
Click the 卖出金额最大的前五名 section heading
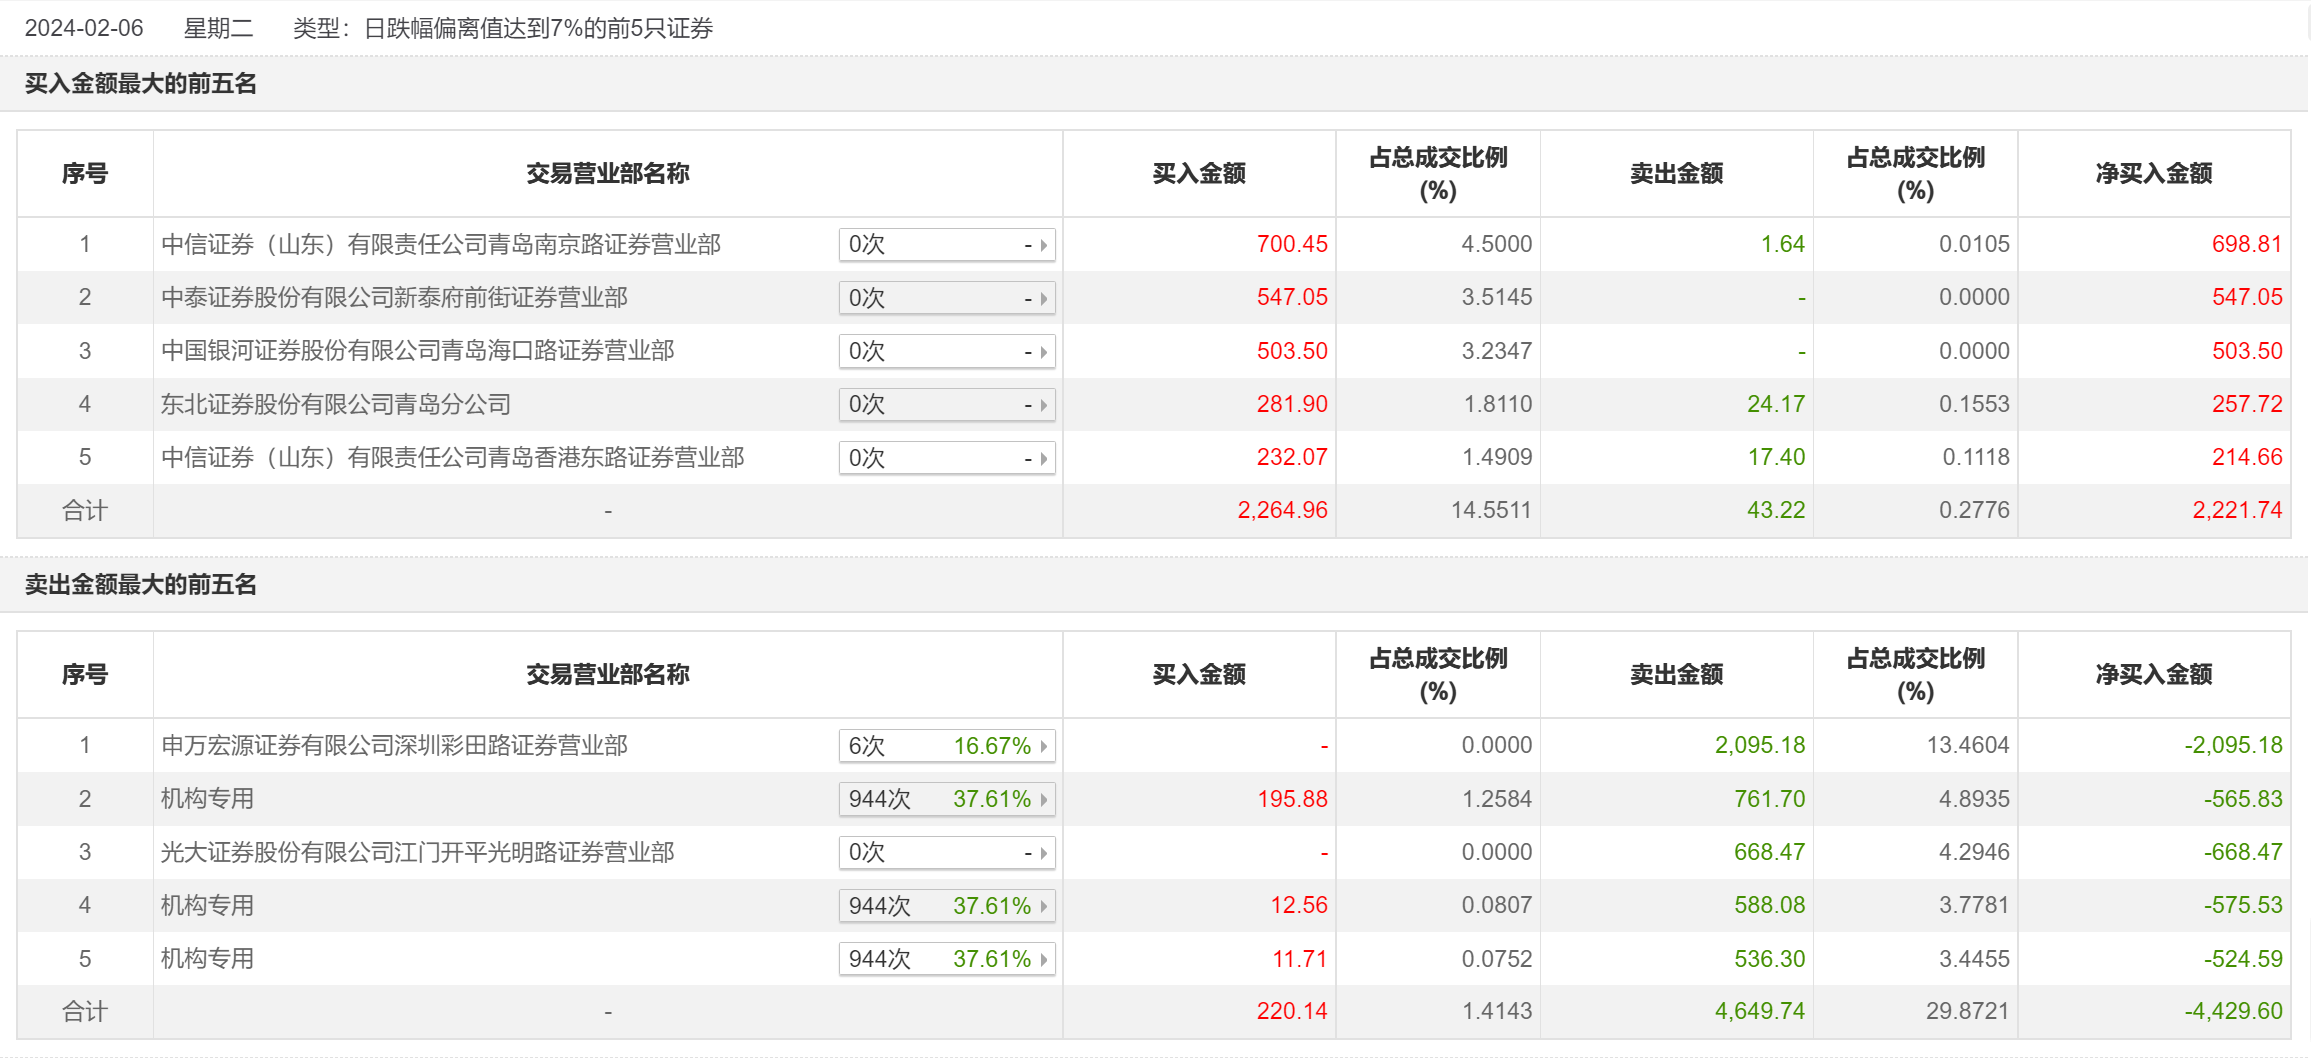(x=141, y=585)
